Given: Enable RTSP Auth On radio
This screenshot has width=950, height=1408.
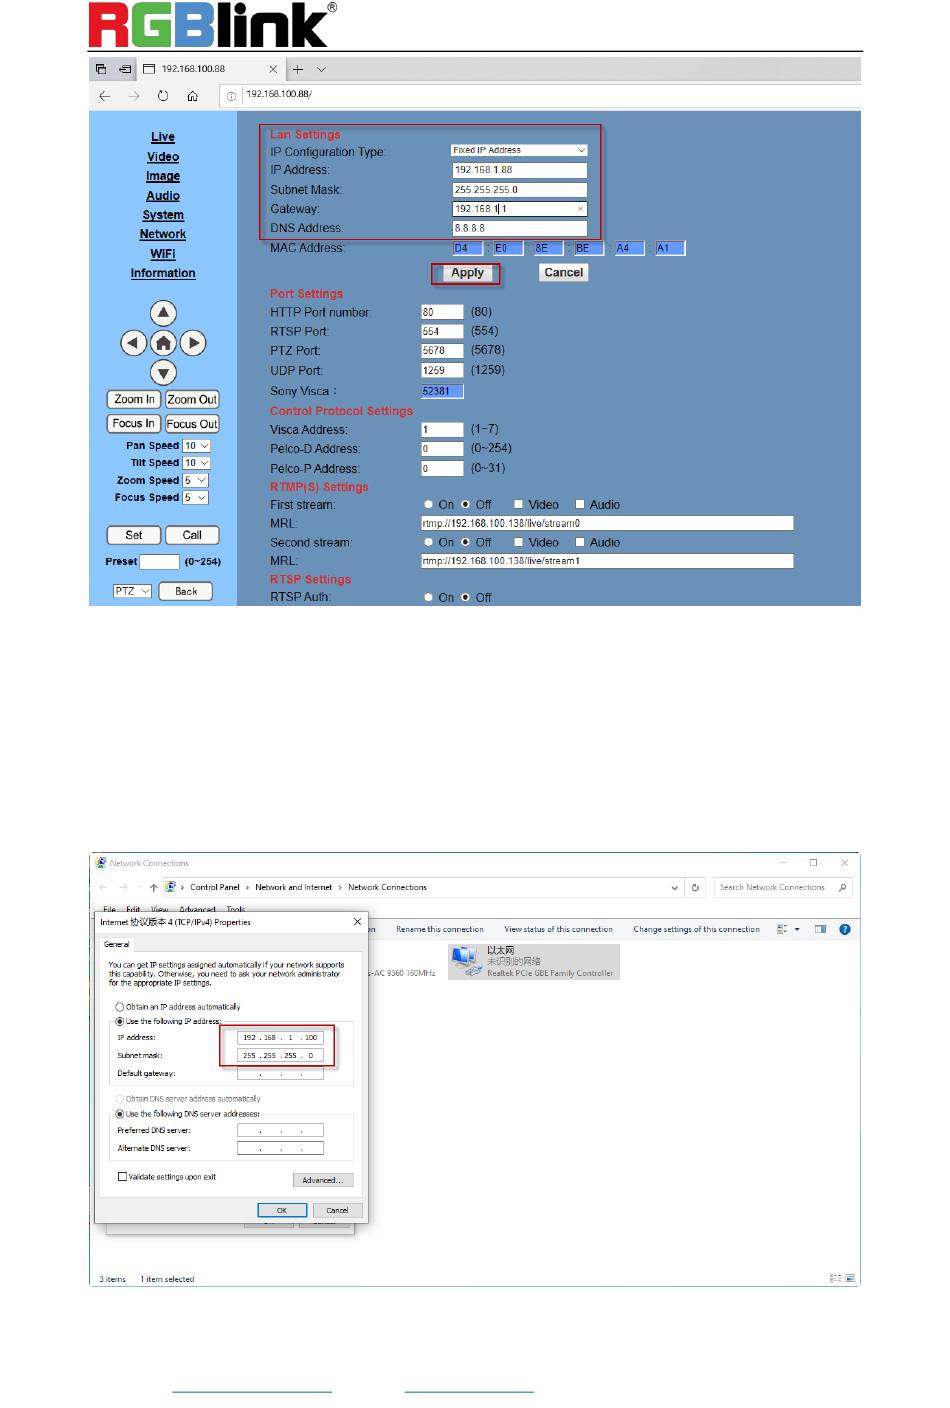Looking at the screenshot, I should tap(429, 598).
